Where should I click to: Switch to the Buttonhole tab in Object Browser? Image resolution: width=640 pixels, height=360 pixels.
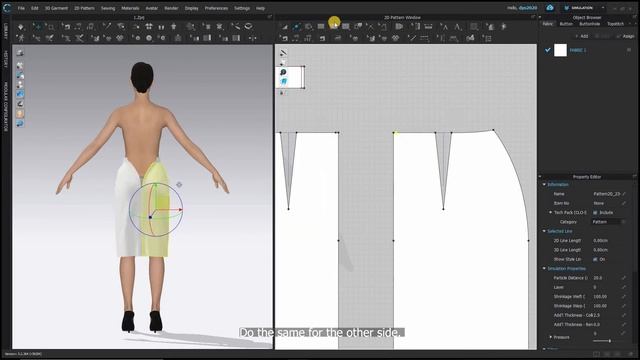pos(590,24)
